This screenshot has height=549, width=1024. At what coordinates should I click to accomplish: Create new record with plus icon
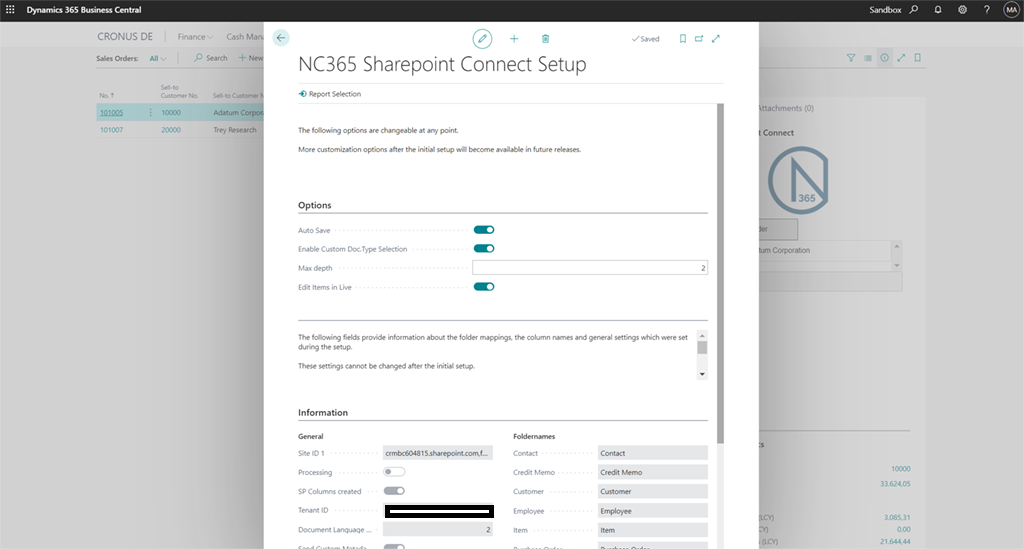514,39
